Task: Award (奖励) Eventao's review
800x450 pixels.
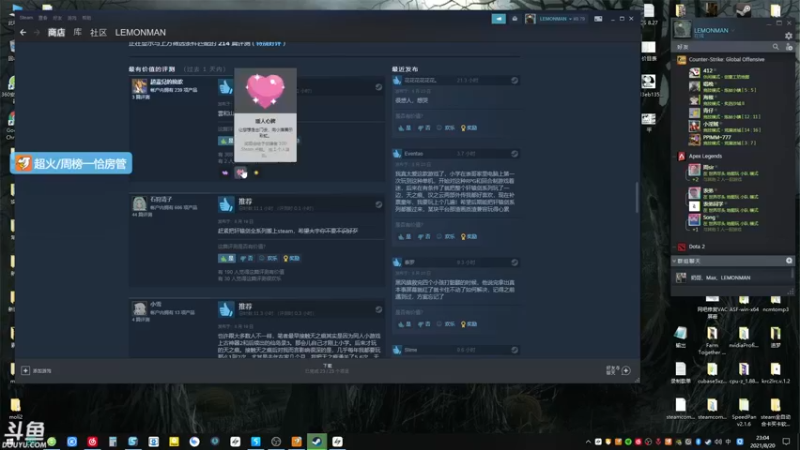Action: [469, 237]
